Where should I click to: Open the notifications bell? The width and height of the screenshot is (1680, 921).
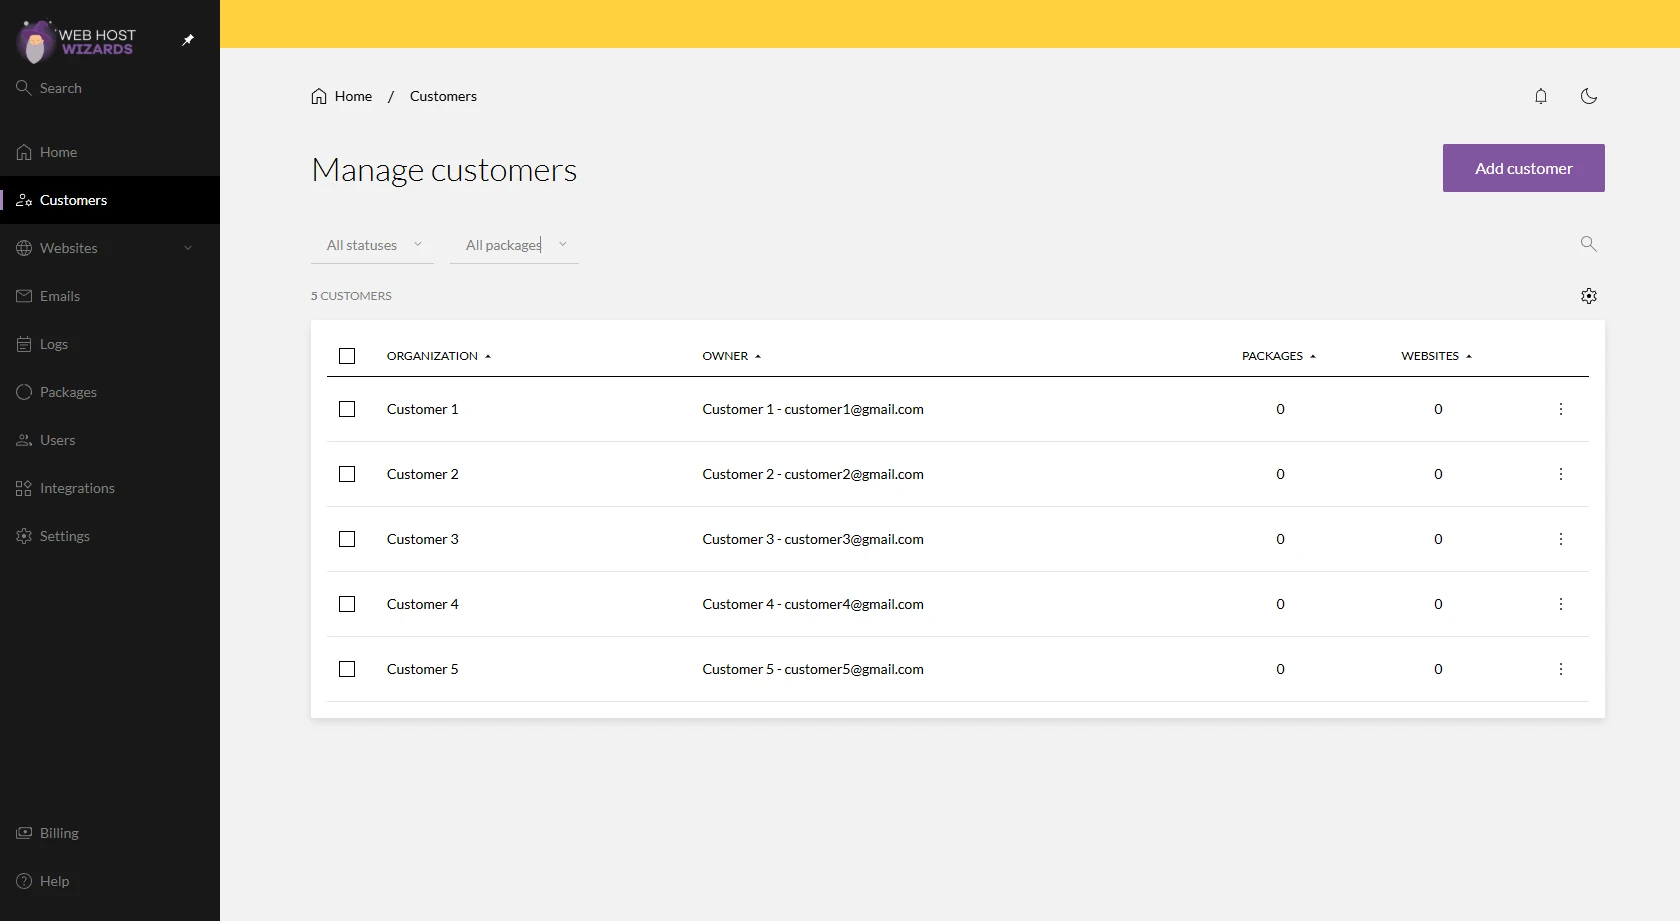pyautogui.click(x=1541, y=96)
